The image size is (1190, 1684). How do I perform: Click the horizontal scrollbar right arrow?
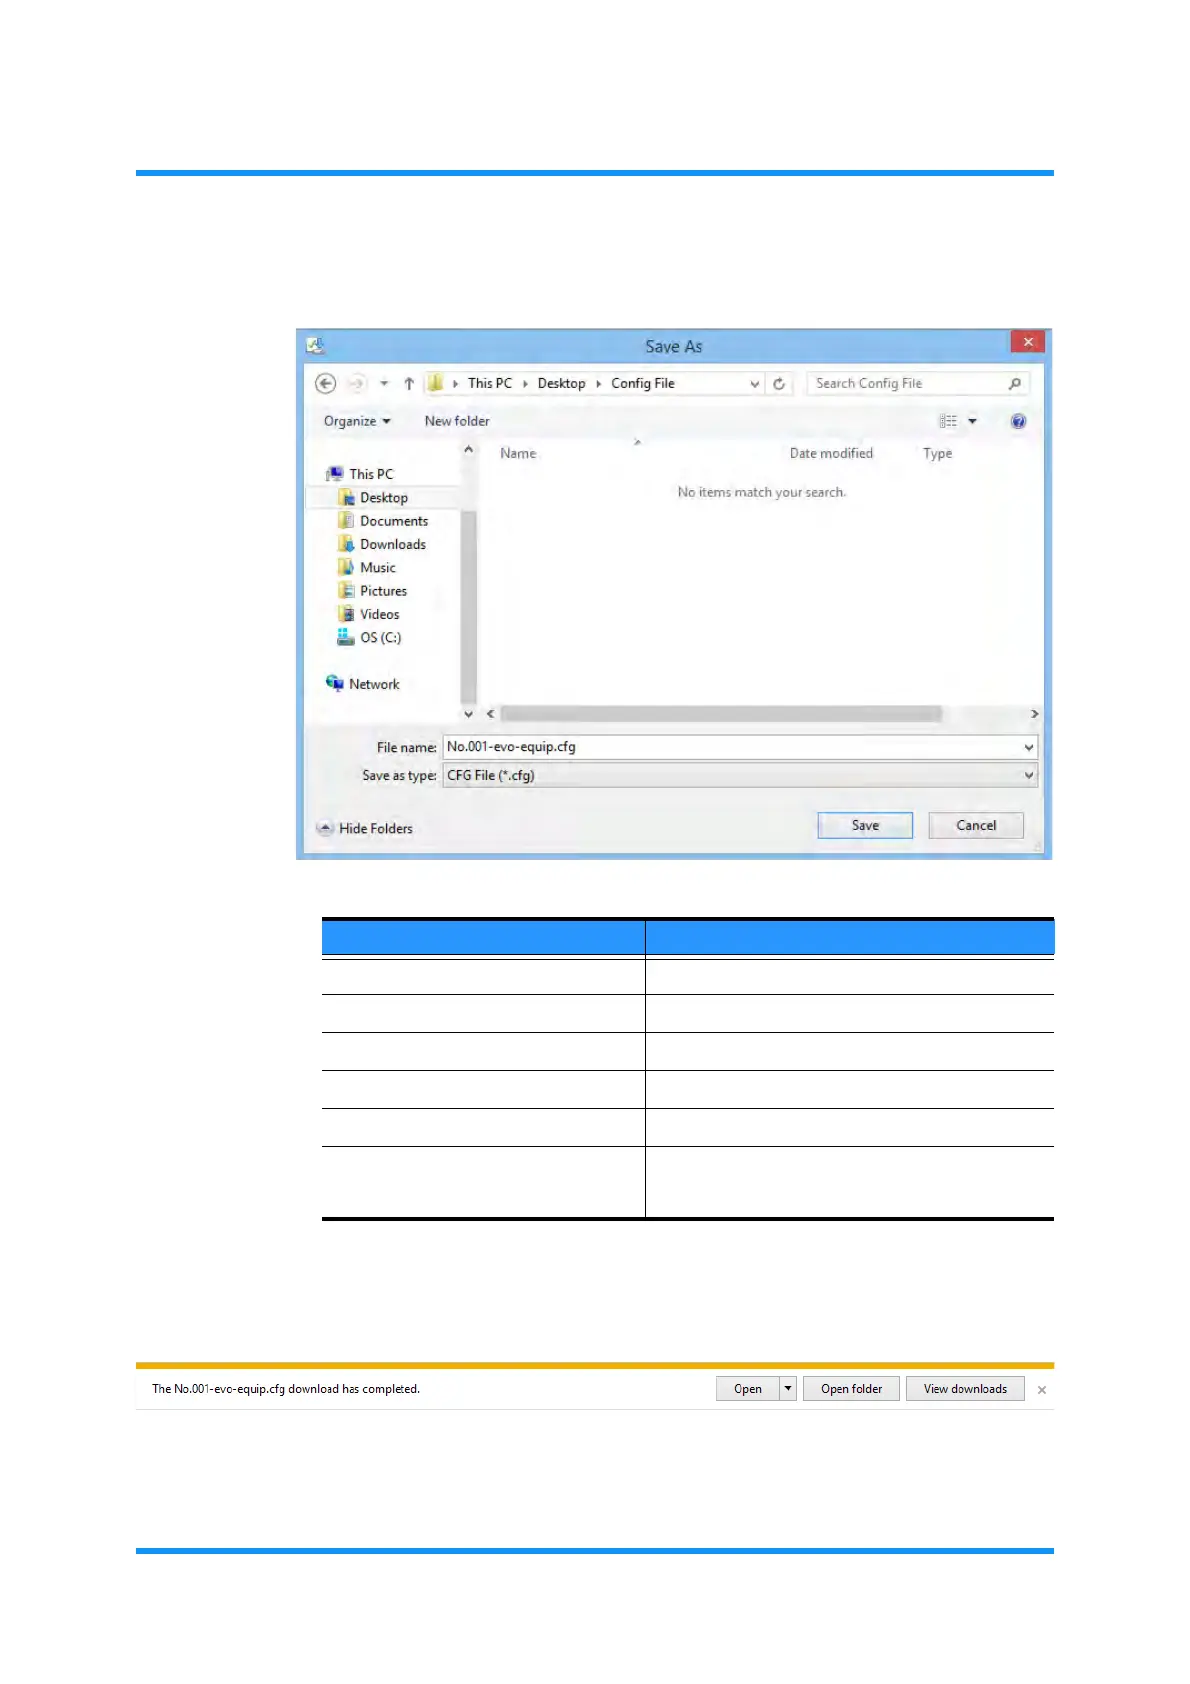pyautogui.click(x=1034, y=714)
